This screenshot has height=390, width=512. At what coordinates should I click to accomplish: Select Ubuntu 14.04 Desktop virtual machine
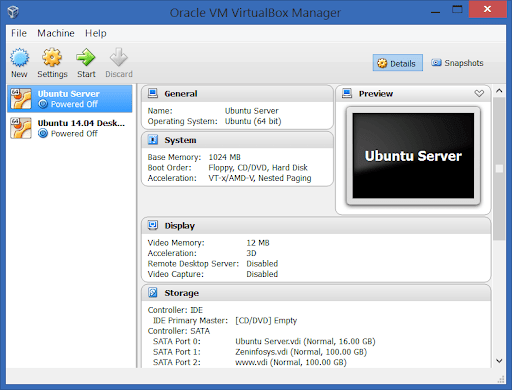(70, 128)
